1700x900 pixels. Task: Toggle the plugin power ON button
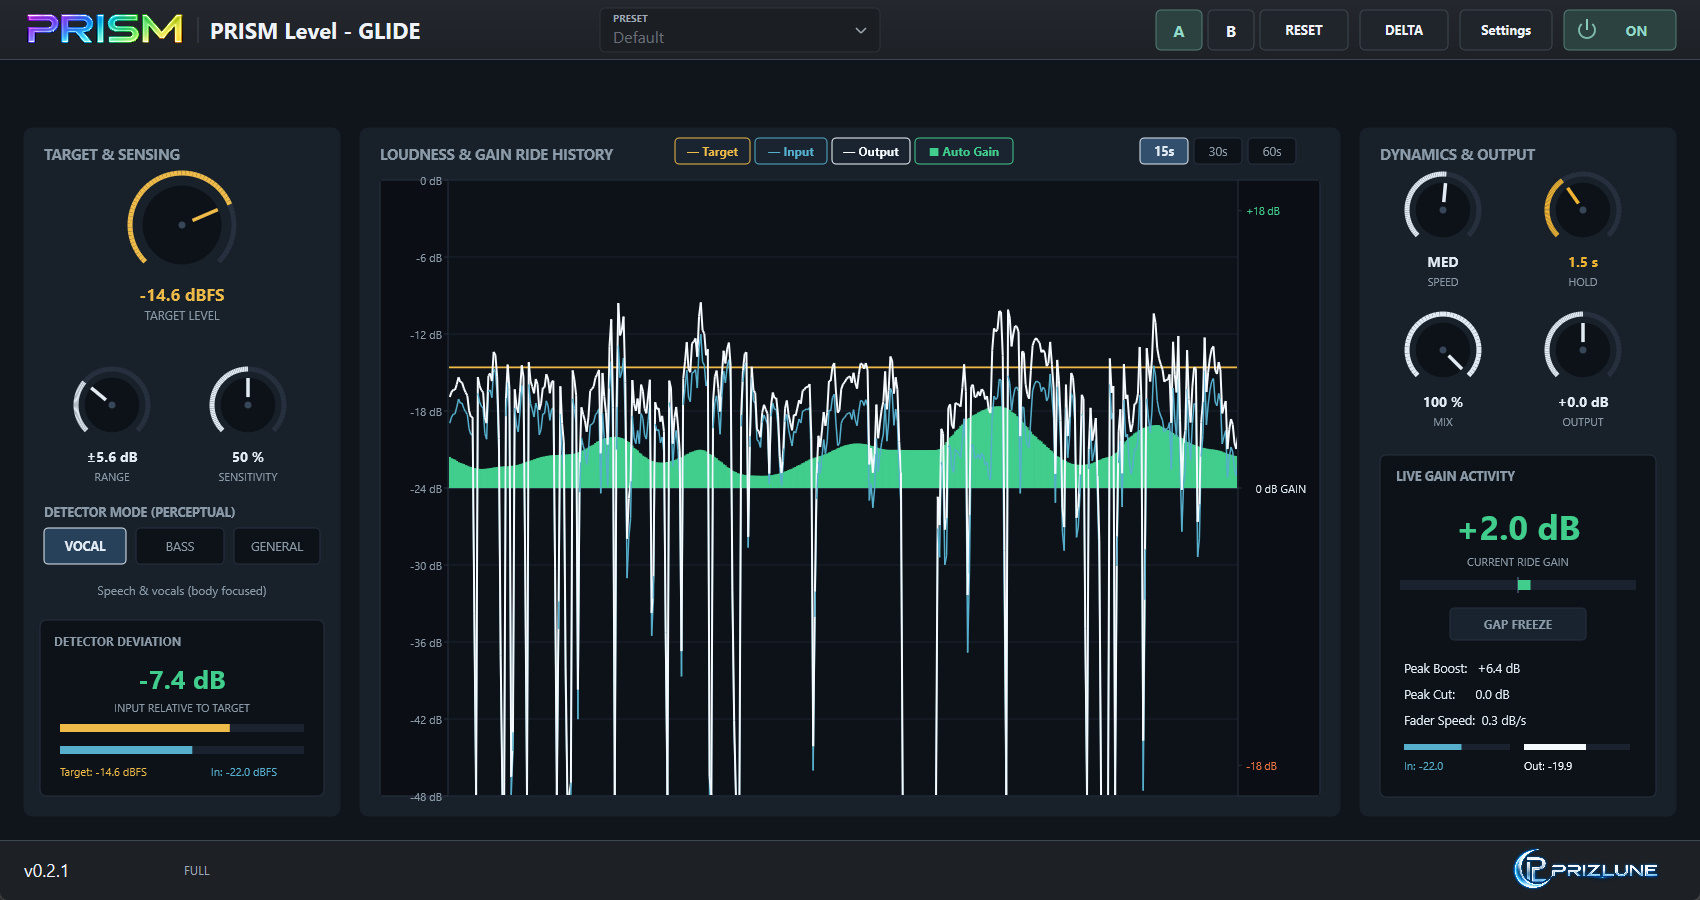tap(1619, 30)
